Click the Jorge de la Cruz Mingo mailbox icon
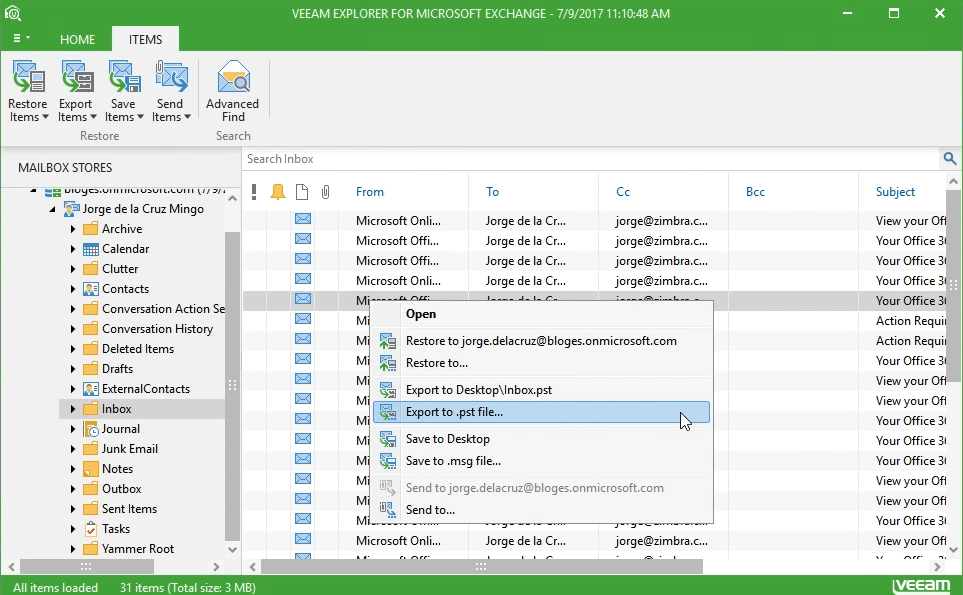963x595 pixels. (x=71, y=209)
